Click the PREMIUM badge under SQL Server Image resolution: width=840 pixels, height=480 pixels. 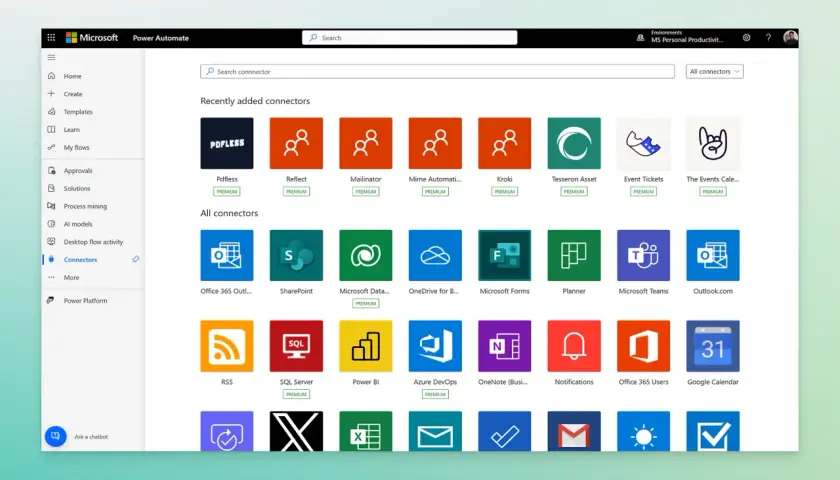[x=296, y=394]
